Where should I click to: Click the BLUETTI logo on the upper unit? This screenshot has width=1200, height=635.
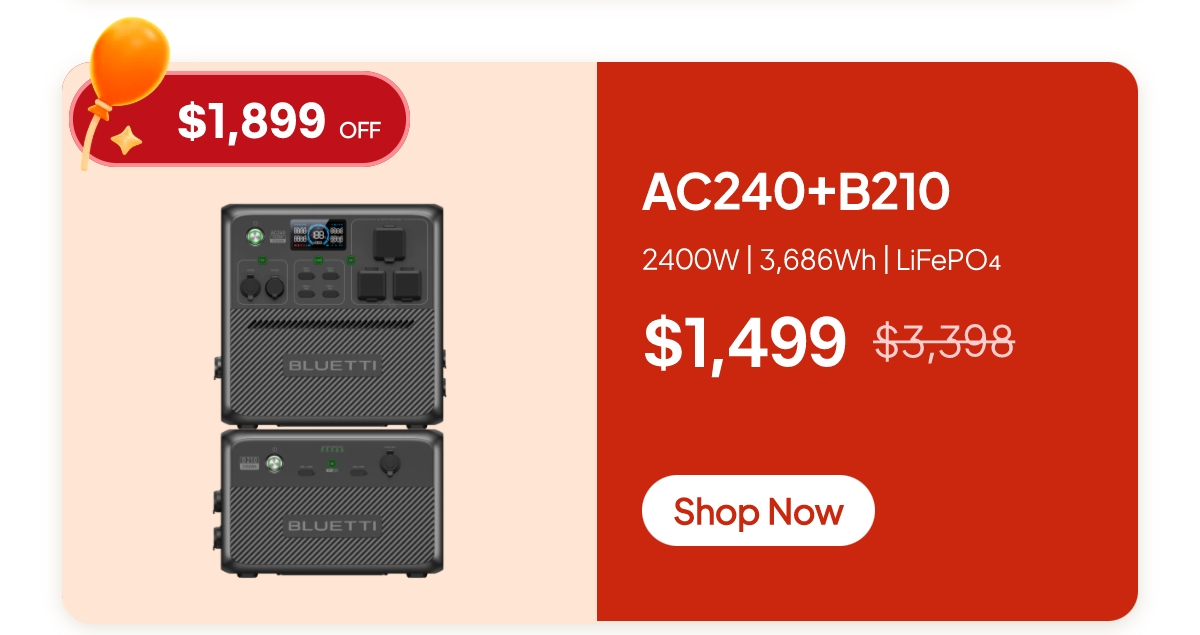tap(332, 365)
